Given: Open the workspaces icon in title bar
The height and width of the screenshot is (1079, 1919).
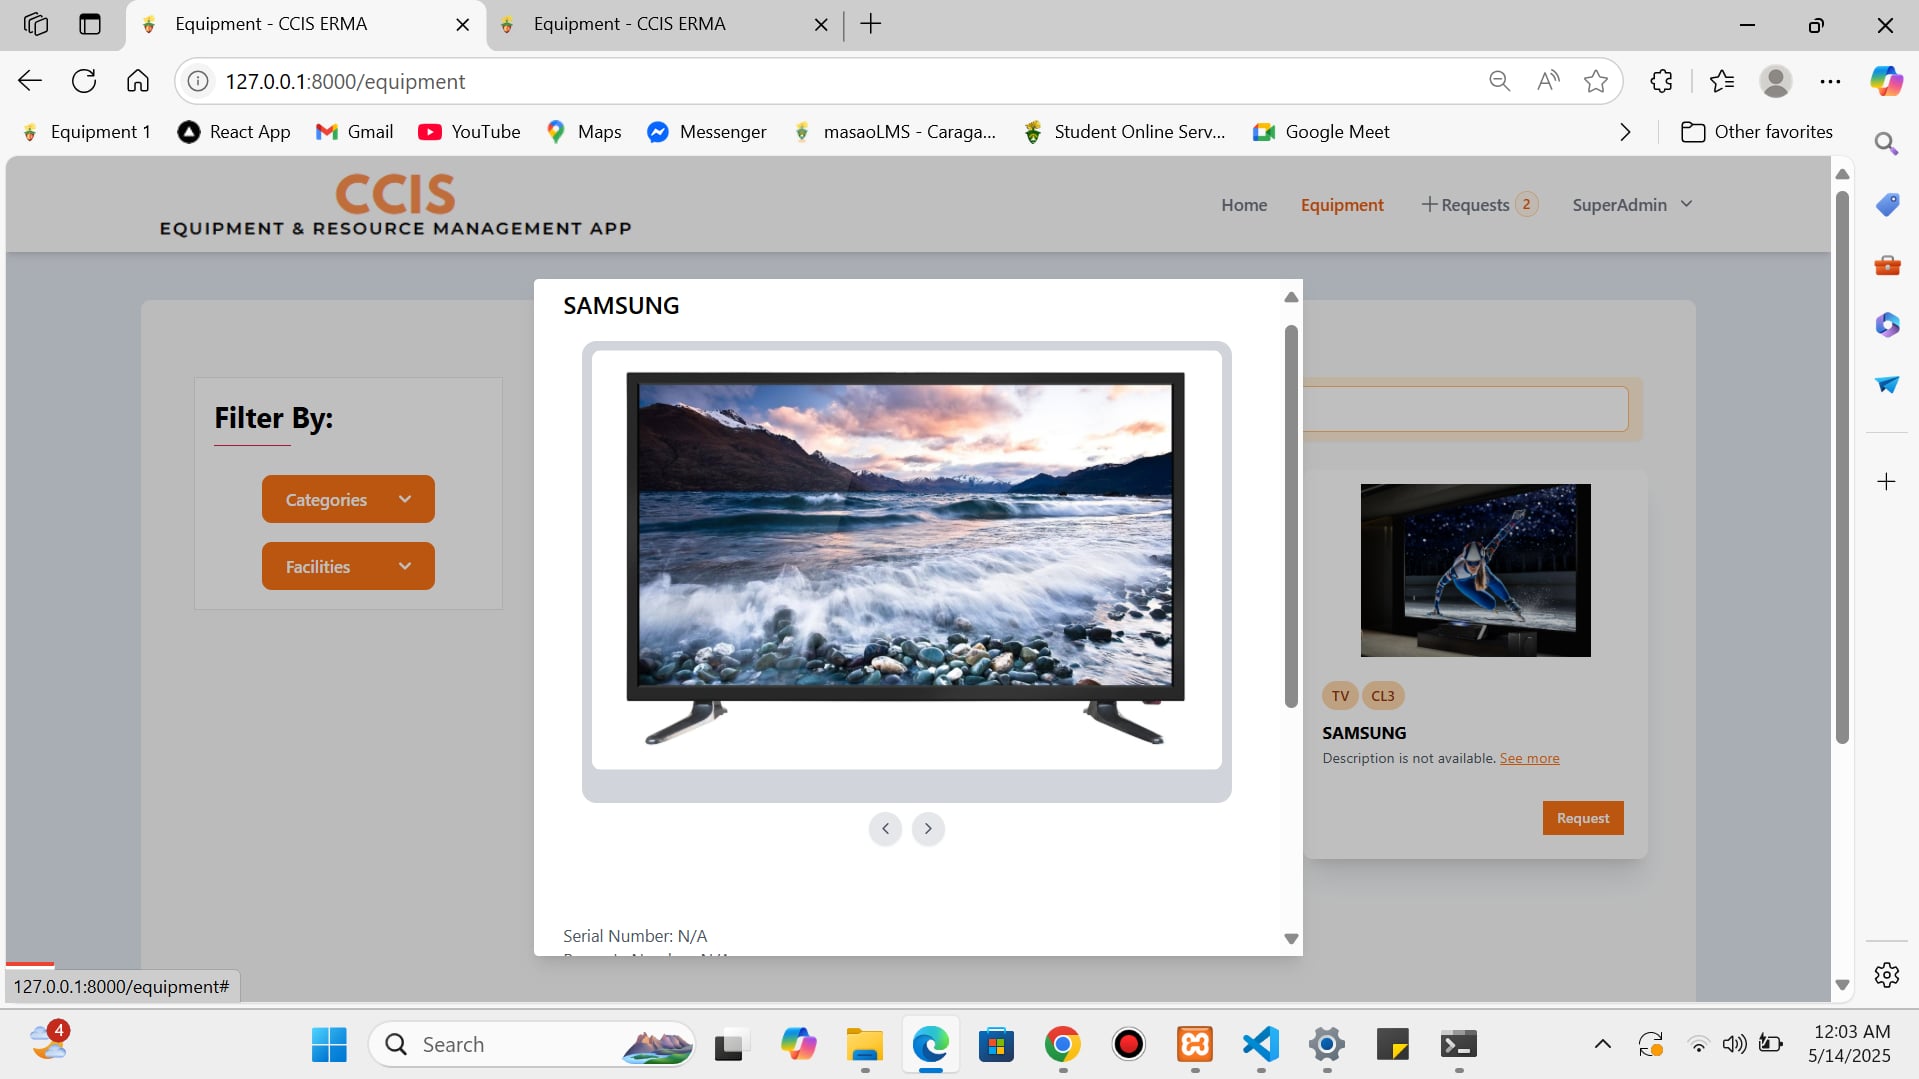Looking at the screenshot, I should pos(36,24).
